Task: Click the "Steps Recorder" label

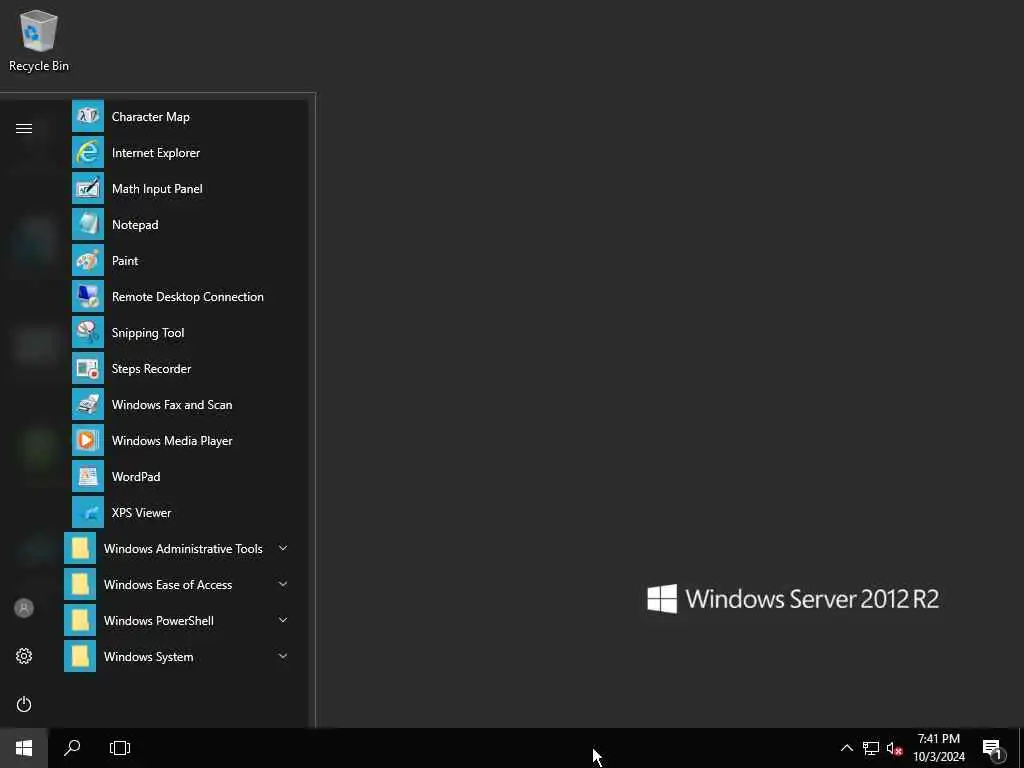Action: pyautogui.click(x=152, y=369)
